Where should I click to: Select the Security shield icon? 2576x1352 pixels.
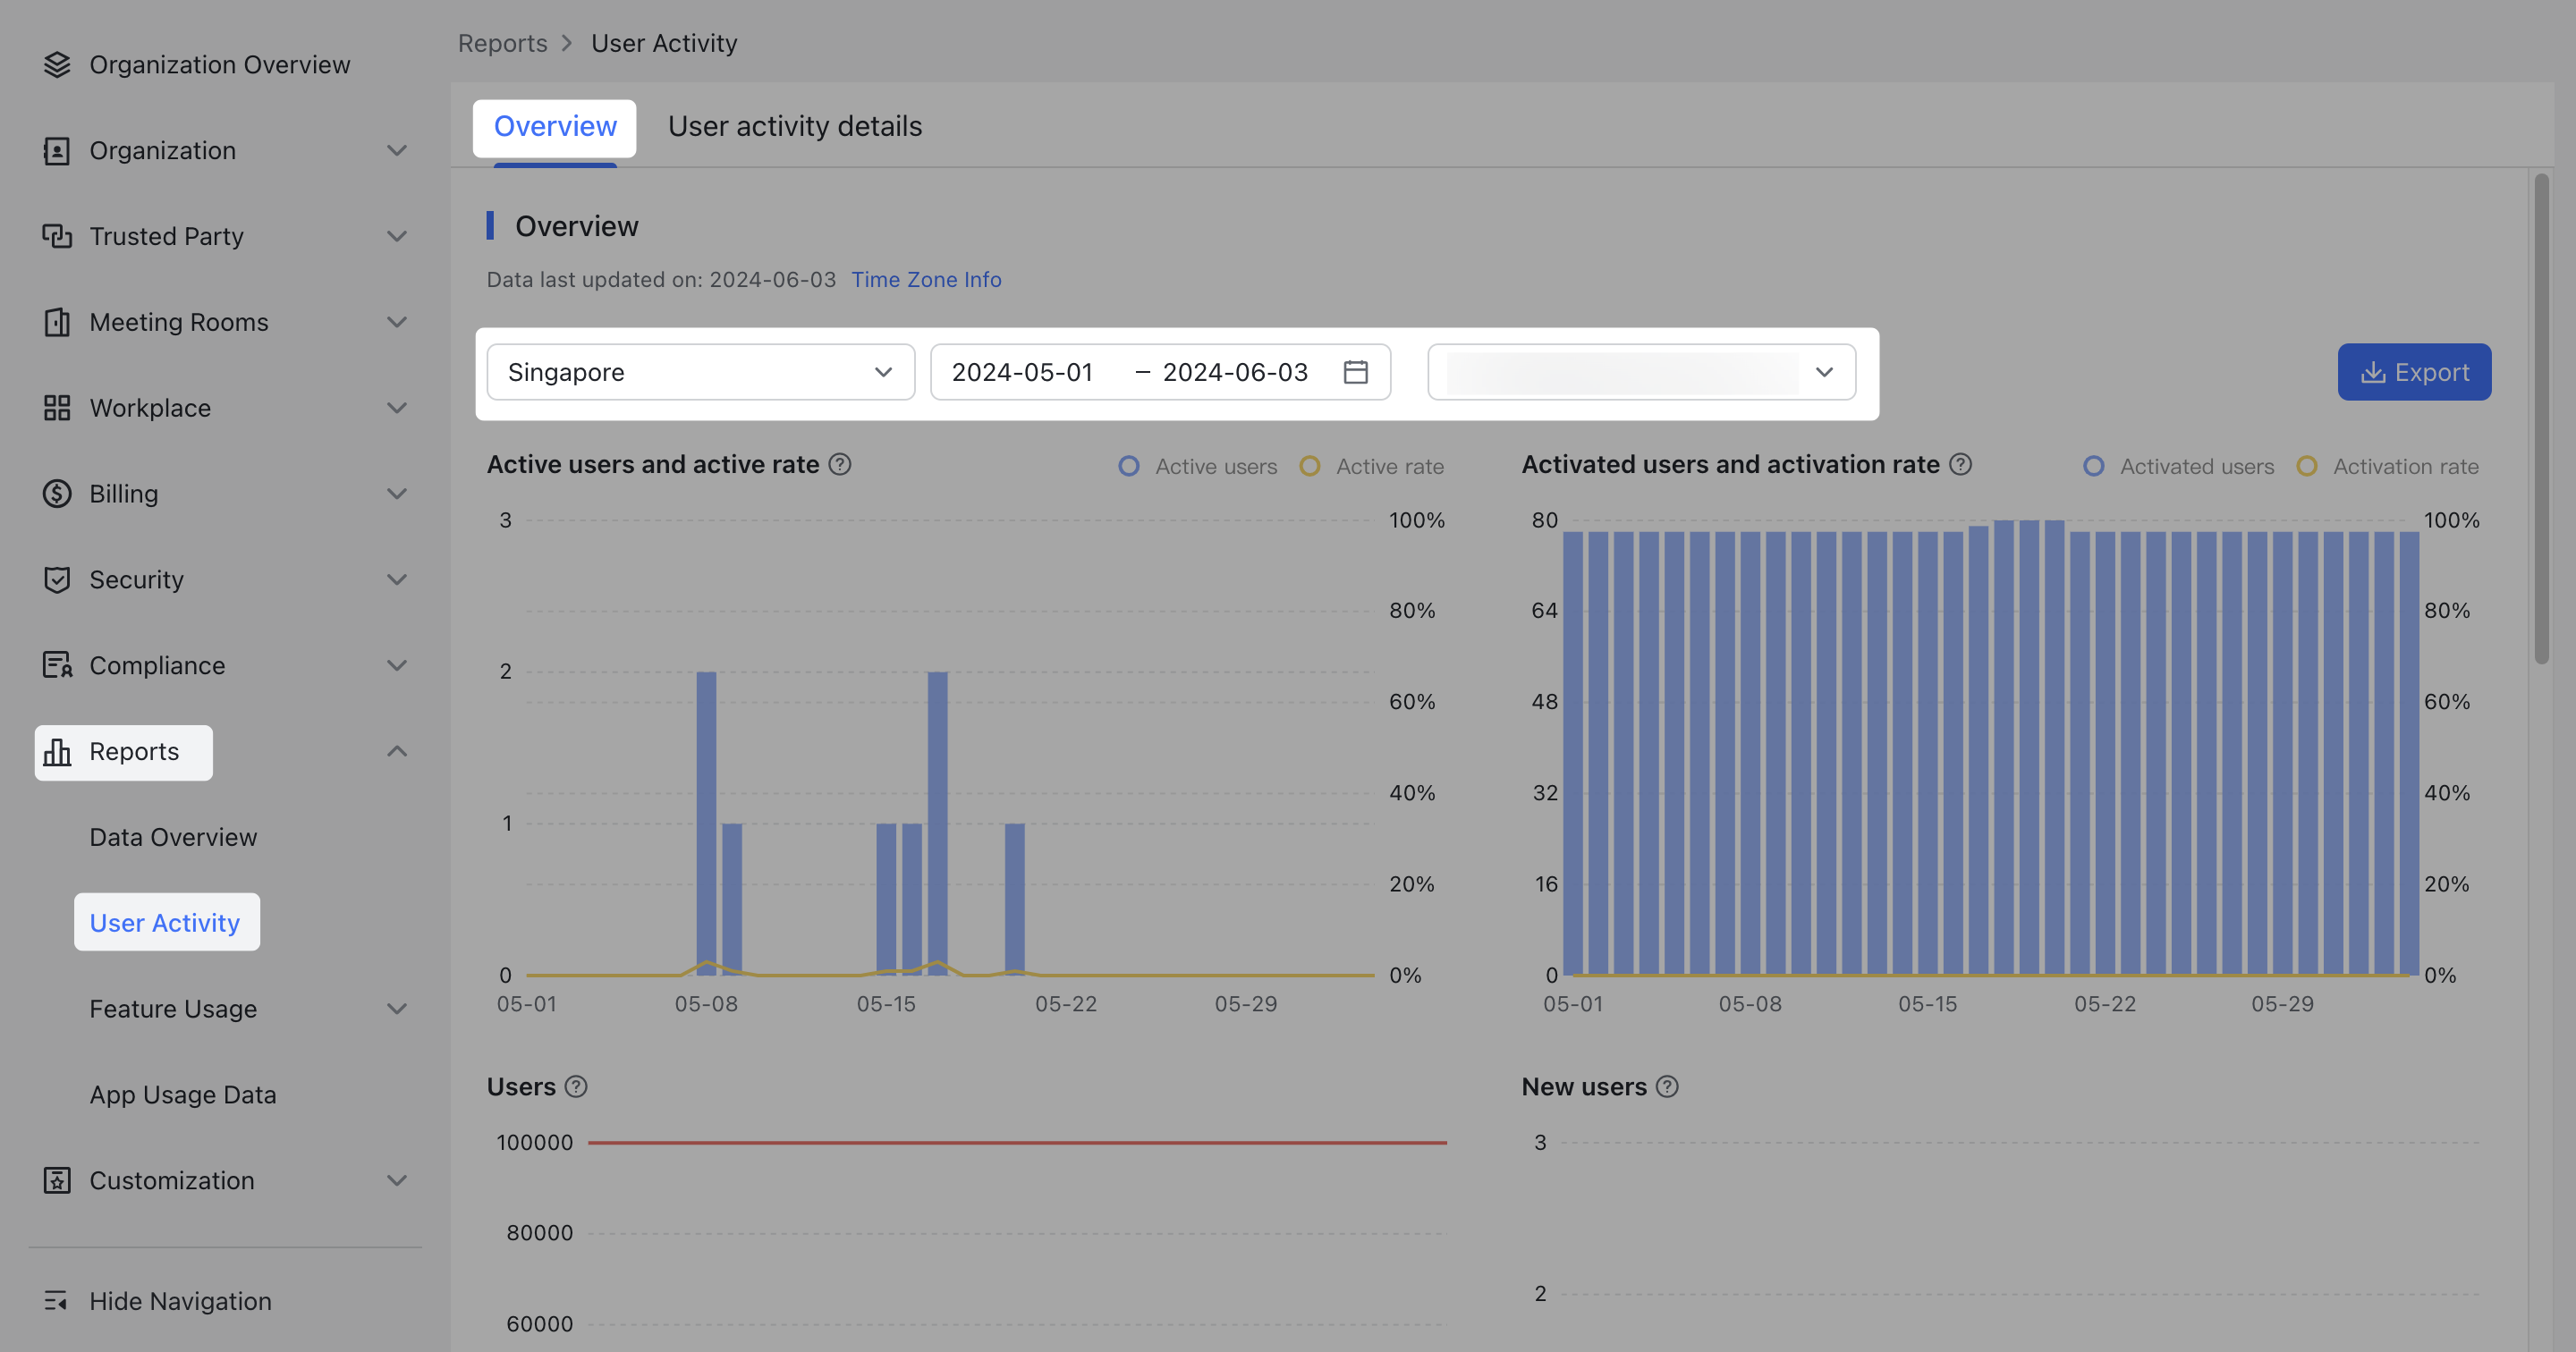click(57, 579)
